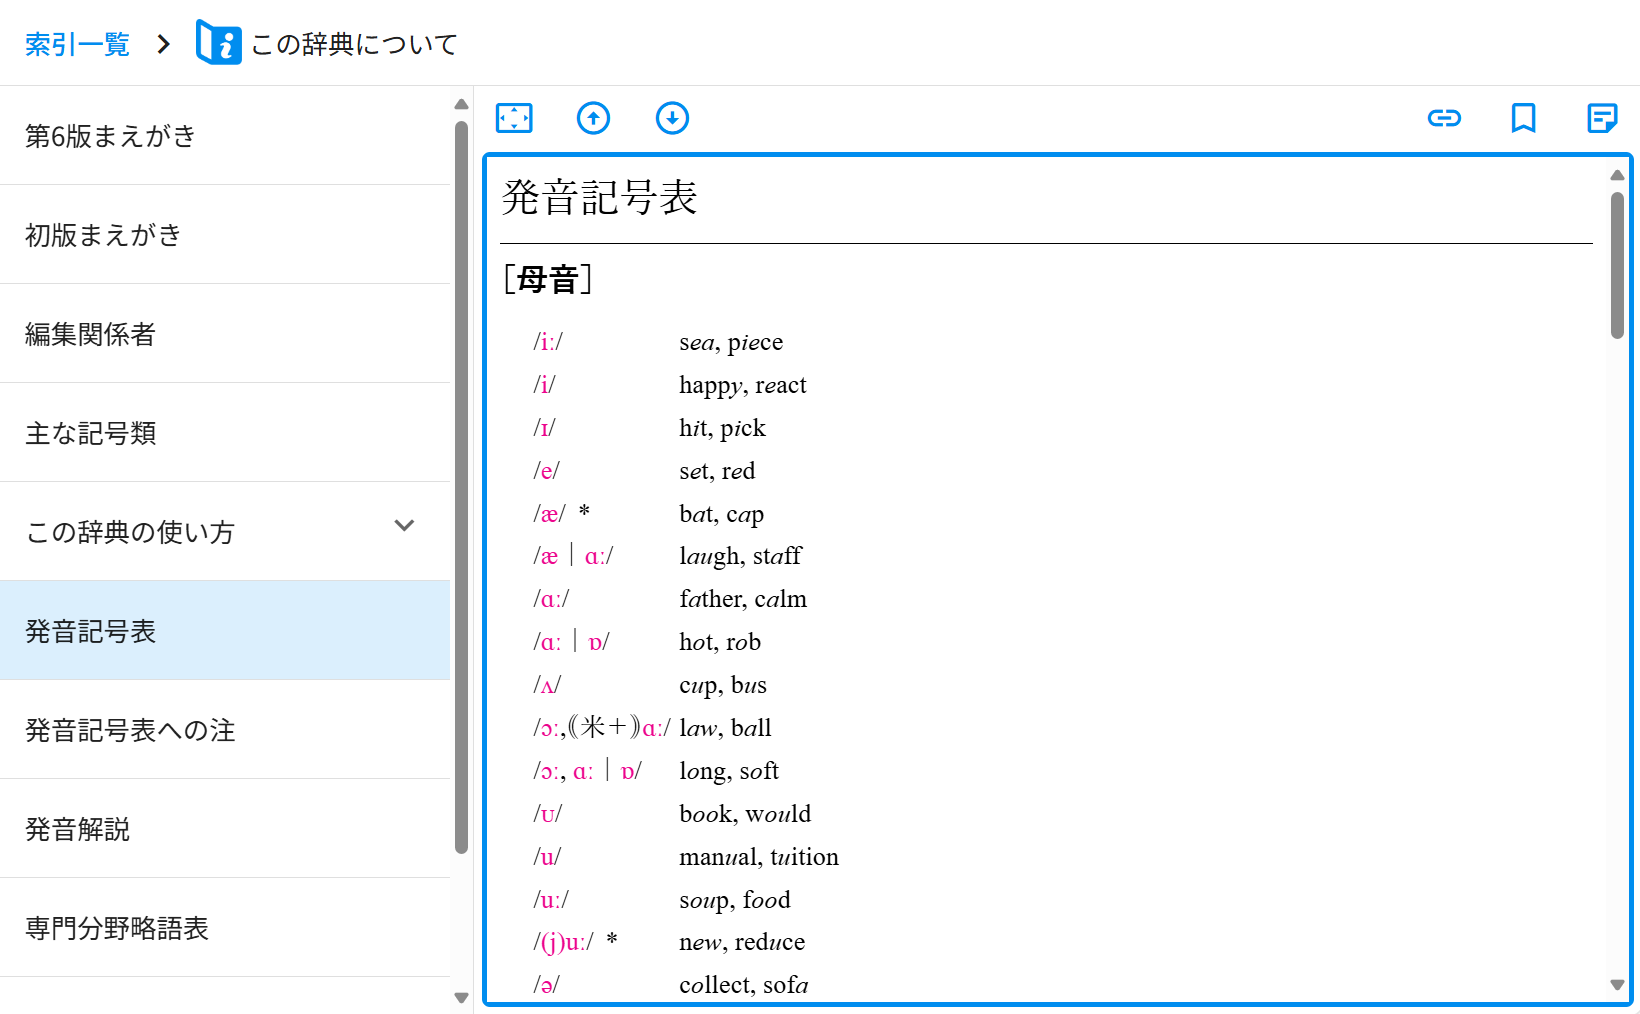Screen dimensions: 1640x1014
Task: Click the example words "long, soft"
Action: point(729,771)
